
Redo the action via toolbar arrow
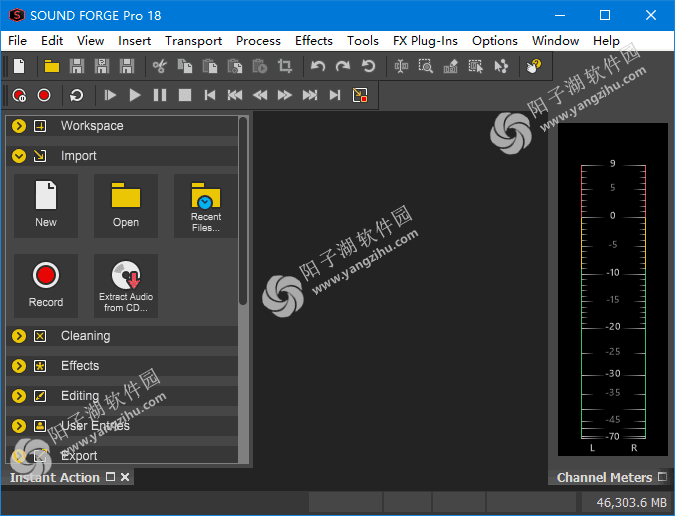343,66
